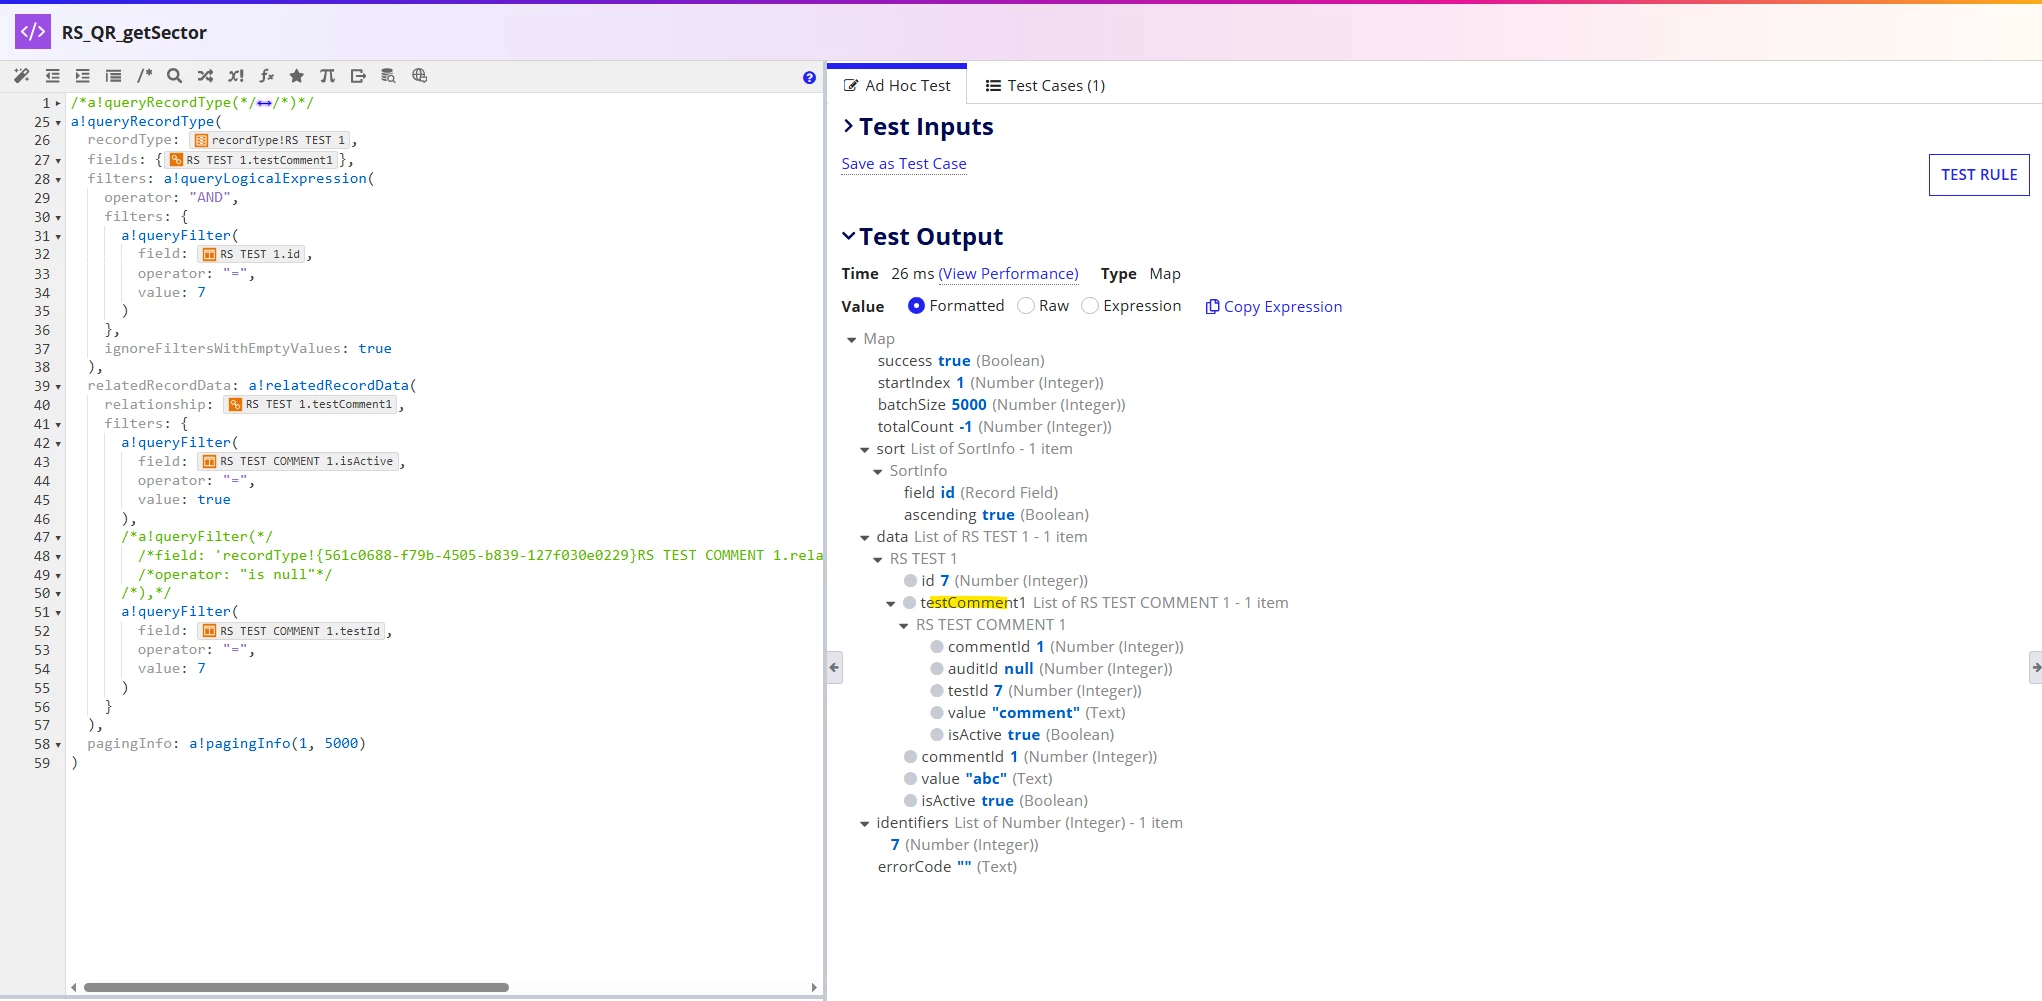Screen dimensions: 2042x1001
Task: Select the Expression value radio button
Action: pyautogui.click(x=1090, y=306)
